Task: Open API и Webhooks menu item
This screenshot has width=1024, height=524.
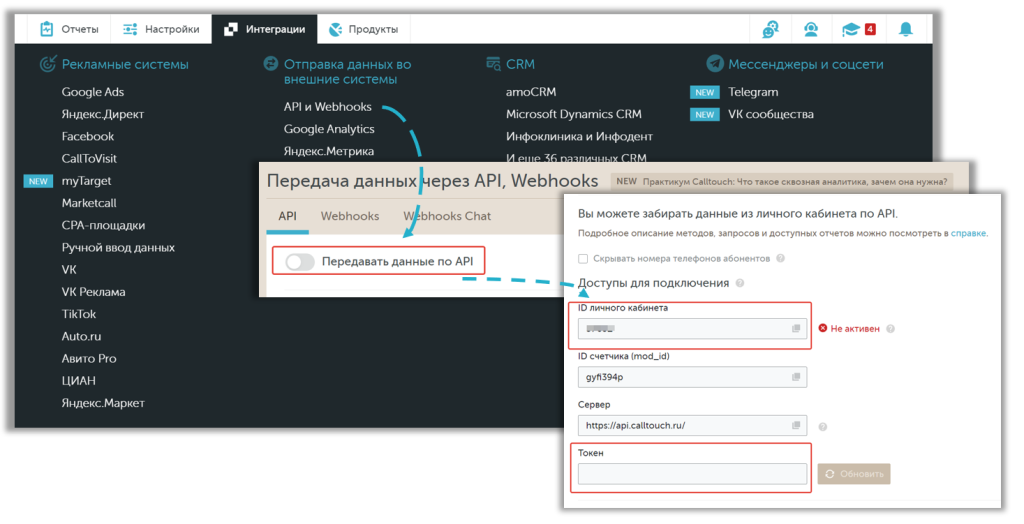Action: pos(327,106)
